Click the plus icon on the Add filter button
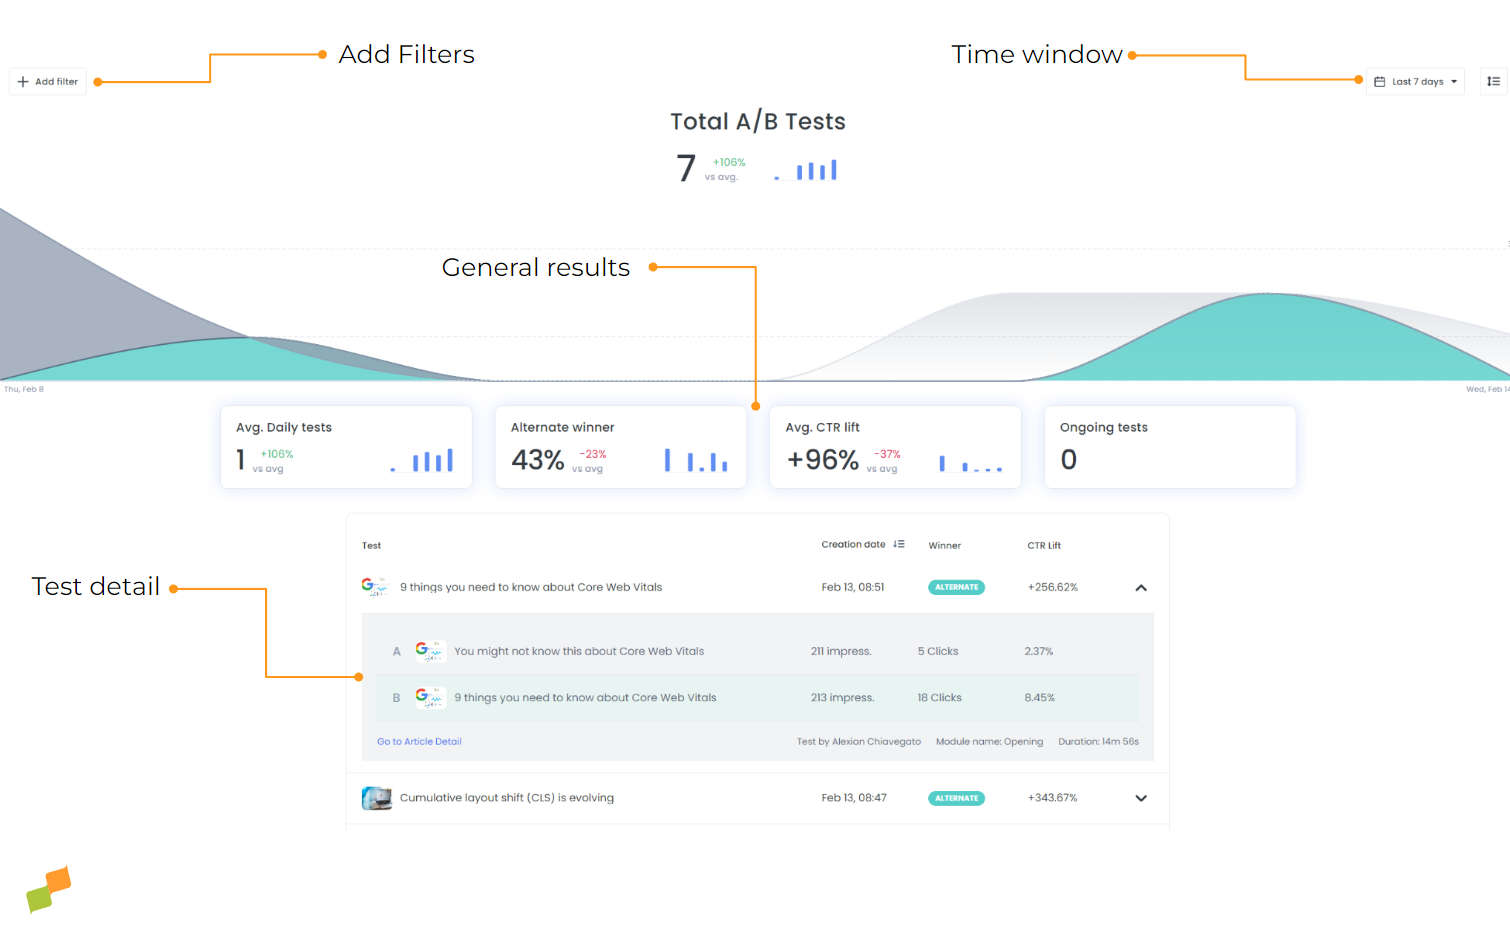Viewport: 1510px width, 940px height. pyautogui.click(x=22, y=81)
